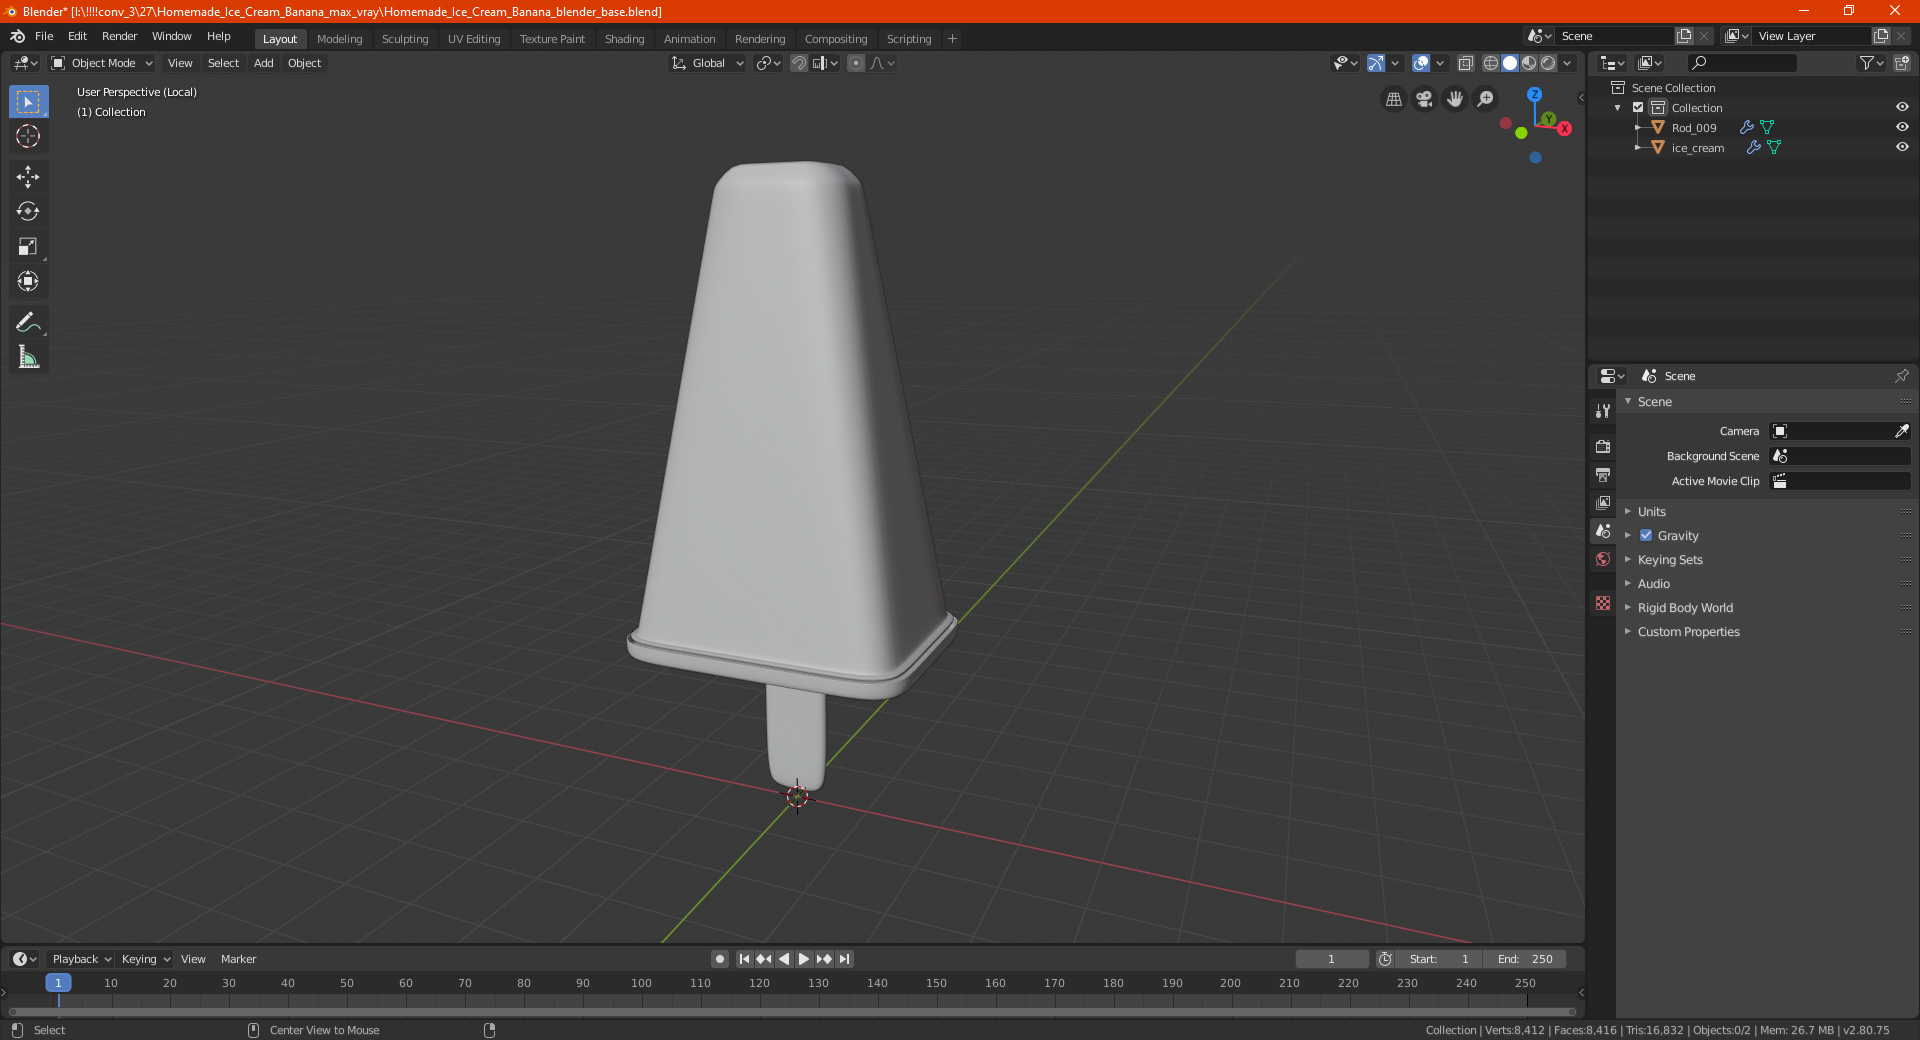
Task: Hide Rod_009 in viewport
Action: coord(1902,127)
